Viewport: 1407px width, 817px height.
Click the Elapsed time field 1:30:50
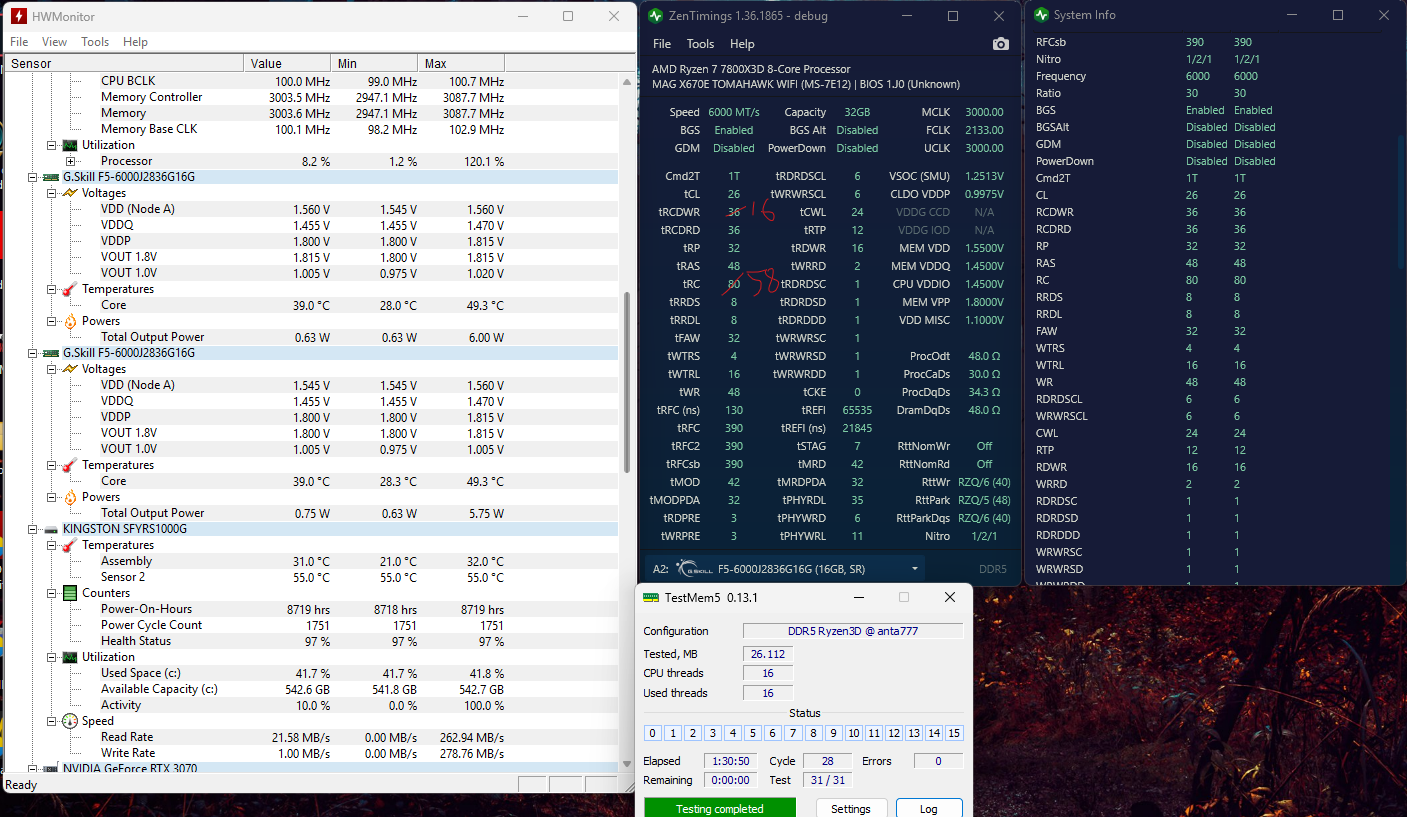(x=730, y=761)
